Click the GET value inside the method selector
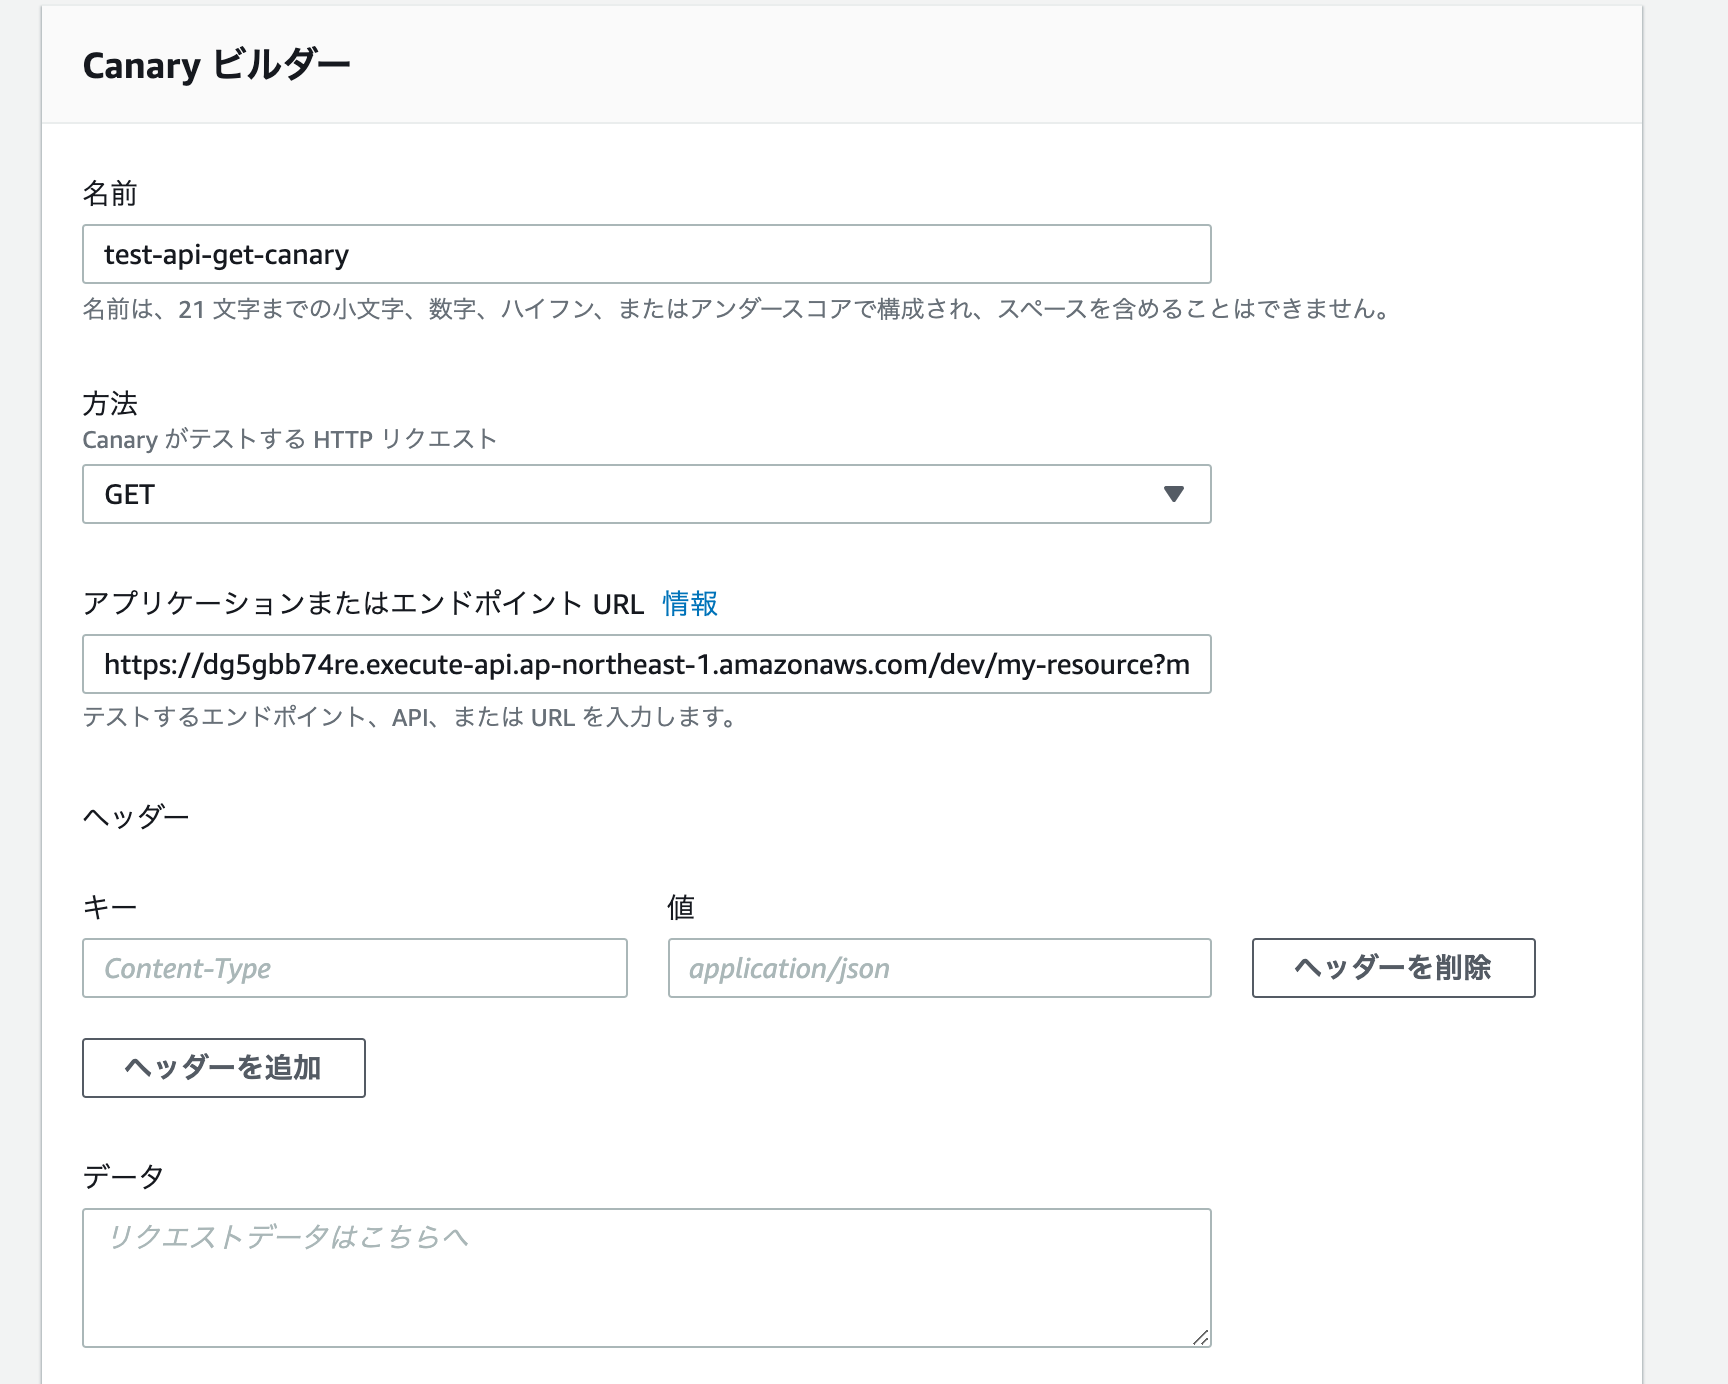Image resolution: width=1728 pixels, height=1384 pixels. pyautogui.click(x=130, y=494)
